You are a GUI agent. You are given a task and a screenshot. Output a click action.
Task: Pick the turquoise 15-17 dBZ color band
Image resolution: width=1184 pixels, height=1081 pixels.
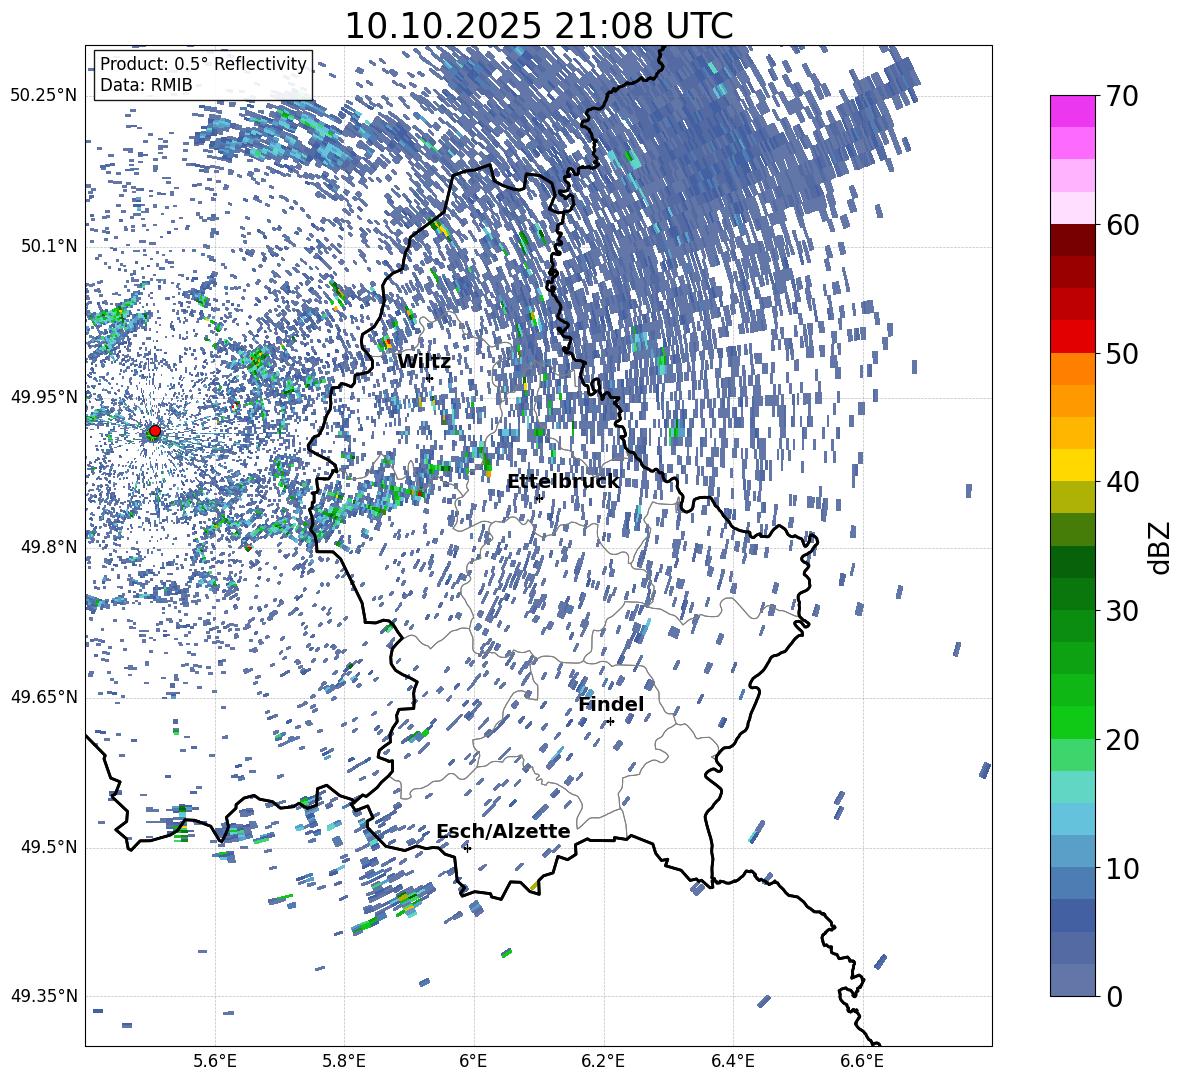pyautogui.click(x=1072, y=787)
